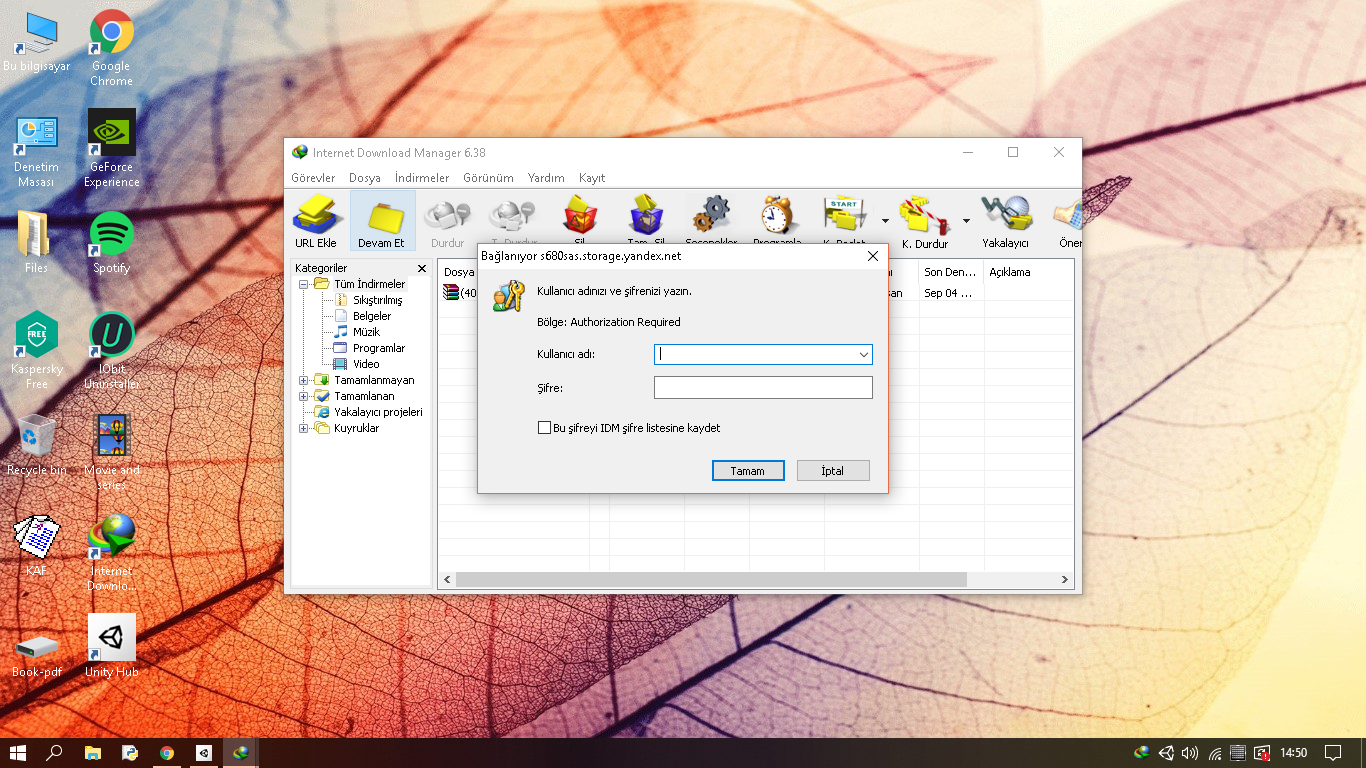Open the K. Başlat dropdown arrow
Viewport: 1366px width, 768px height.
pos(885,221)
